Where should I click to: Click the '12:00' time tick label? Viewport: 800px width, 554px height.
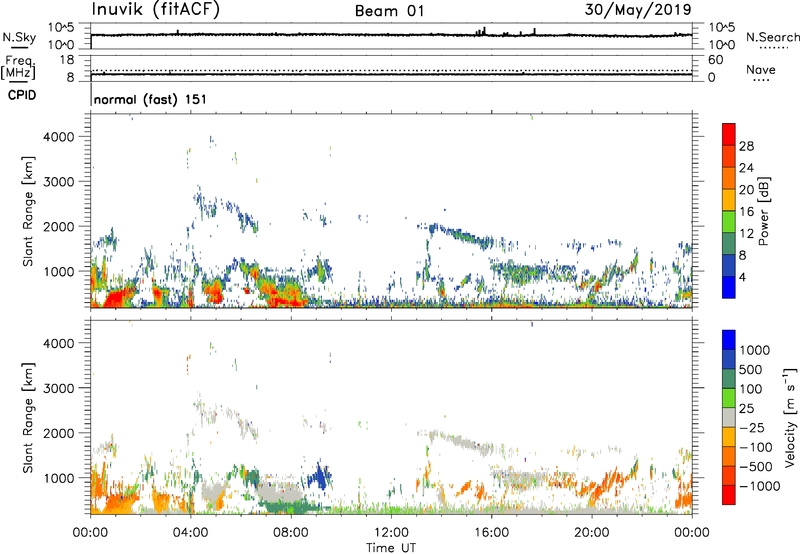tap(391, 533)
